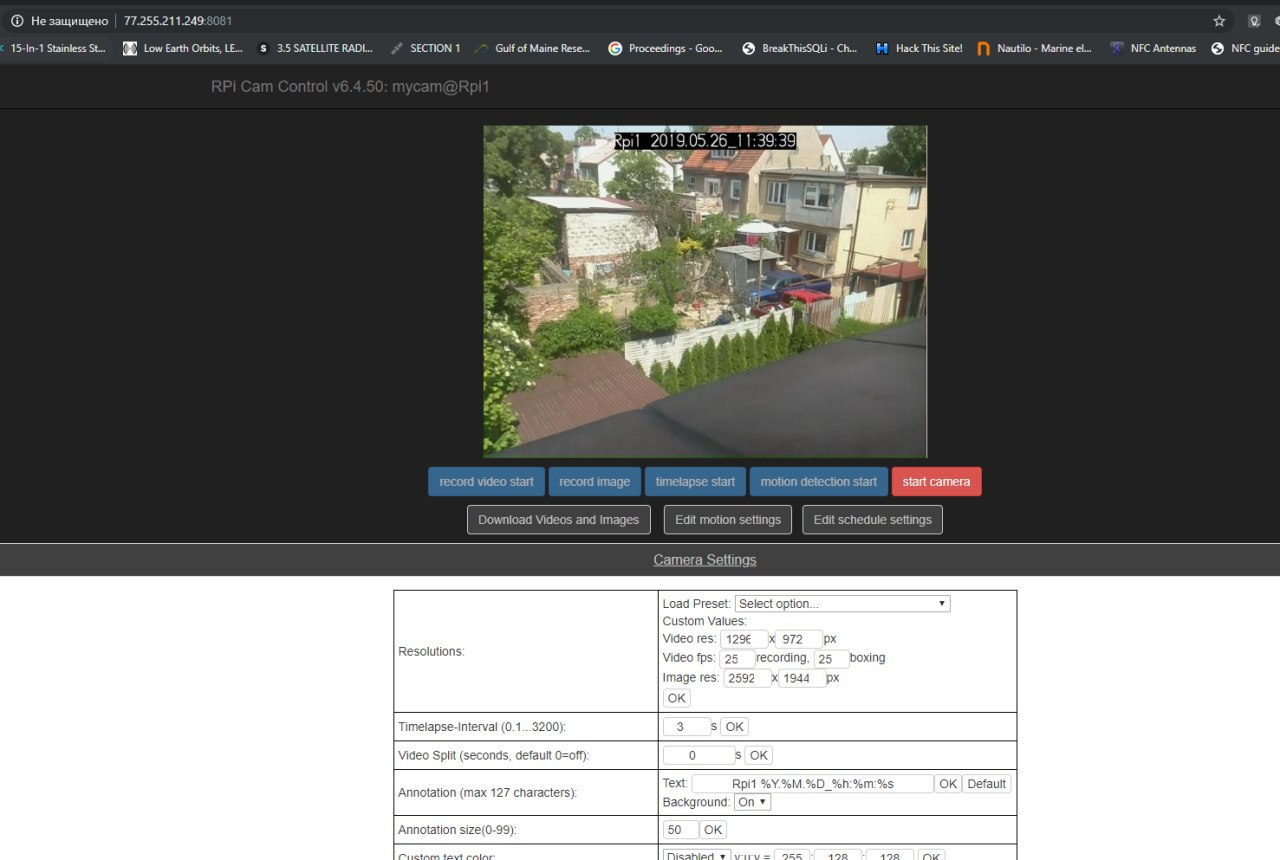The width and height of the screenshot is (1280, 860).
Task: Click the Annotation size input field
Action: 680,830
